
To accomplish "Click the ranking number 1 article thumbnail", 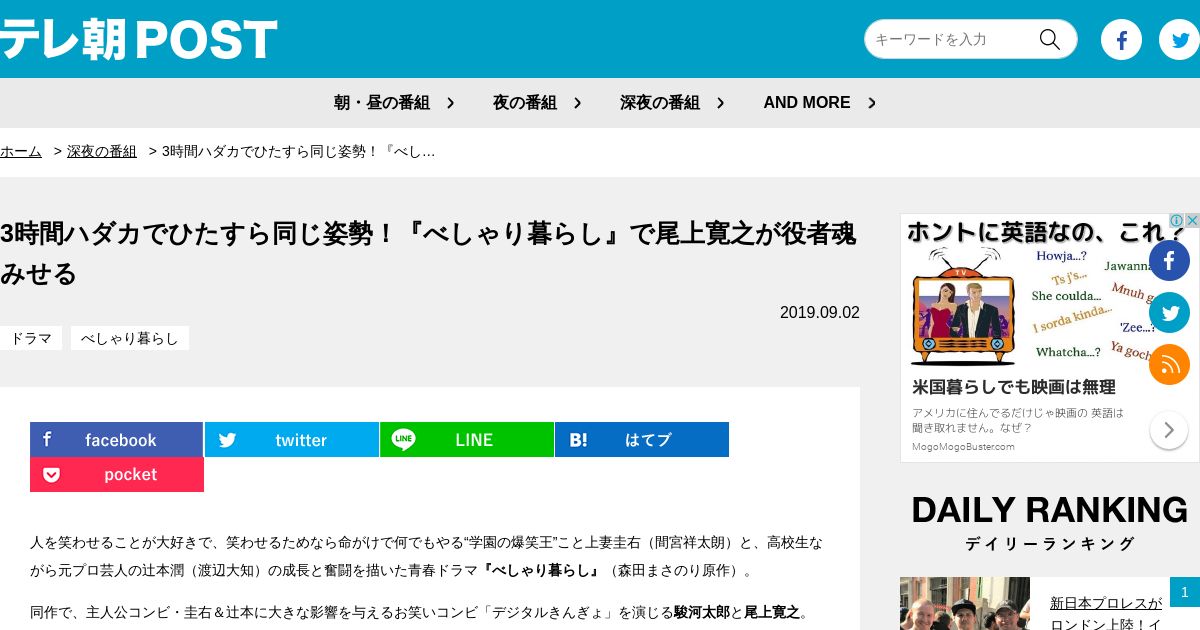I will coord(965,604).
